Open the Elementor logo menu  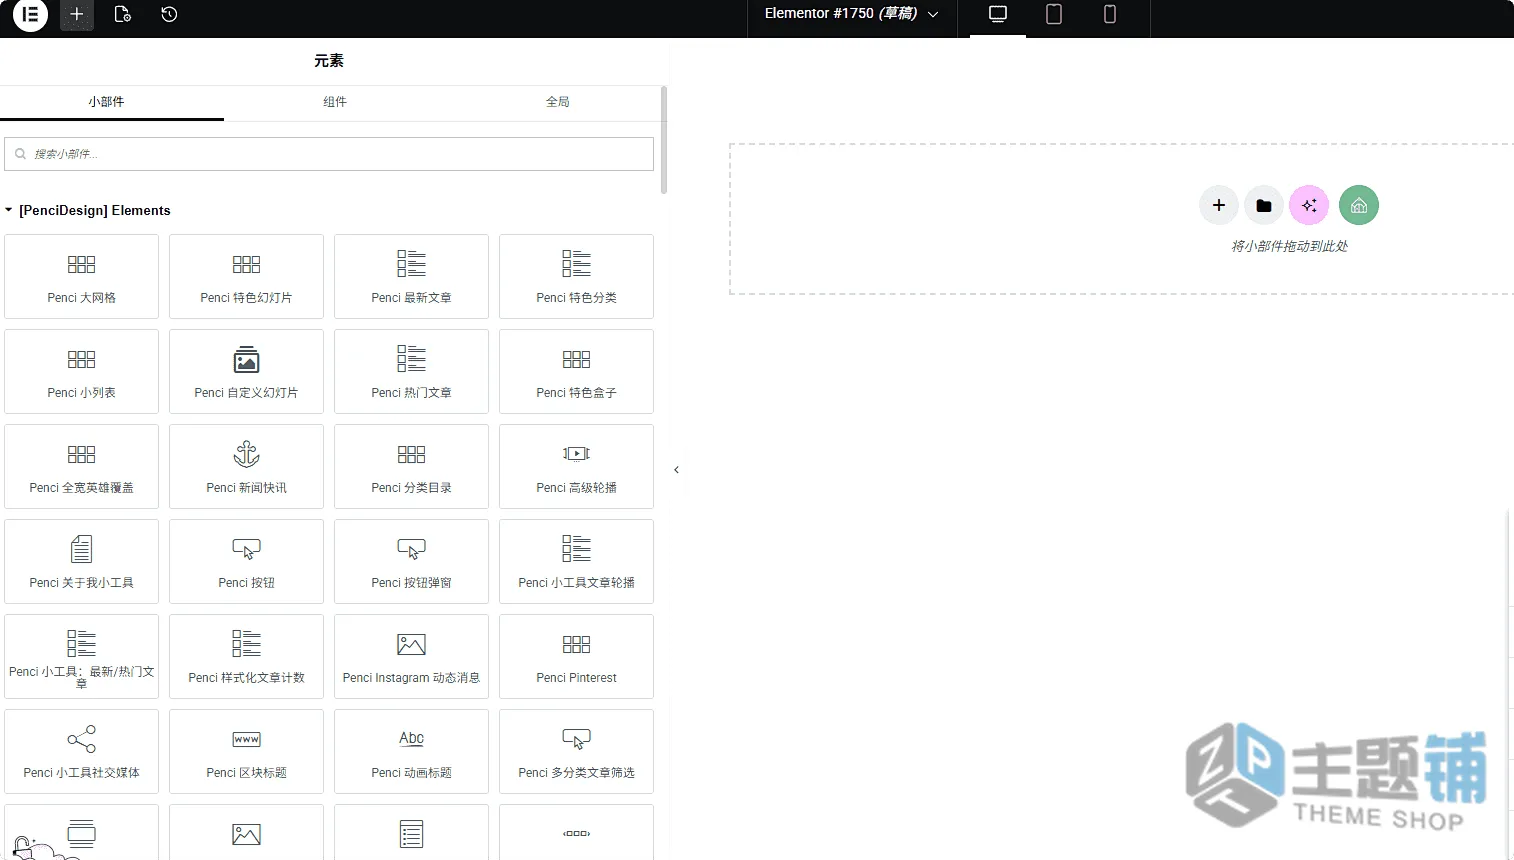coord(30,15)
